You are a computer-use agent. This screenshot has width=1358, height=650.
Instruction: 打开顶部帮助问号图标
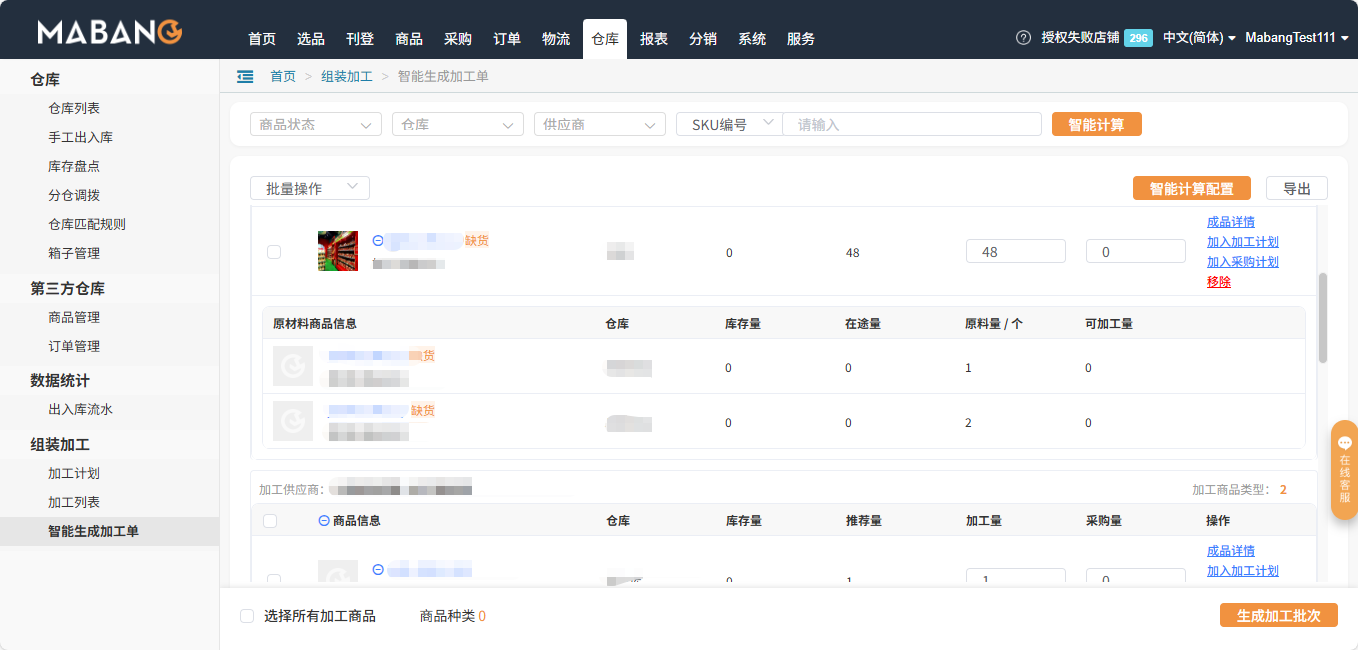(x=1022, y=37)
